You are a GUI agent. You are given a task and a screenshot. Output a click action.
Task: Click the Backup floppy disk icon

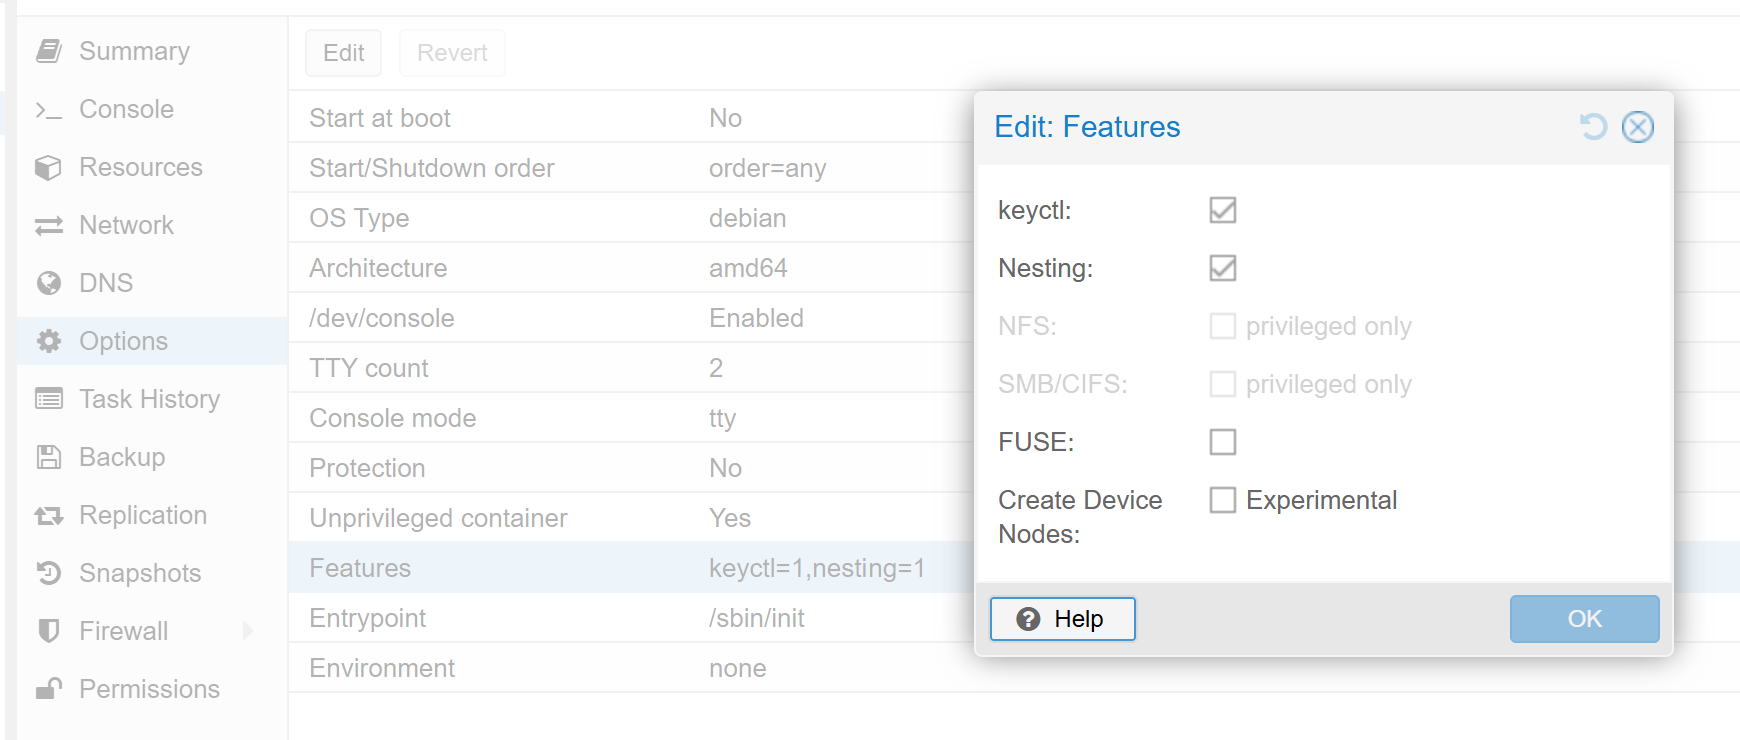click(x=49, y=457)
